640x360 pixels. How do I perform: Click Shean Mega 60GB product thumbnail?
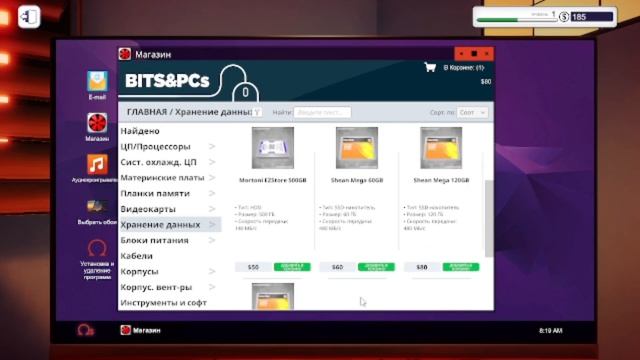pos(357,148)
